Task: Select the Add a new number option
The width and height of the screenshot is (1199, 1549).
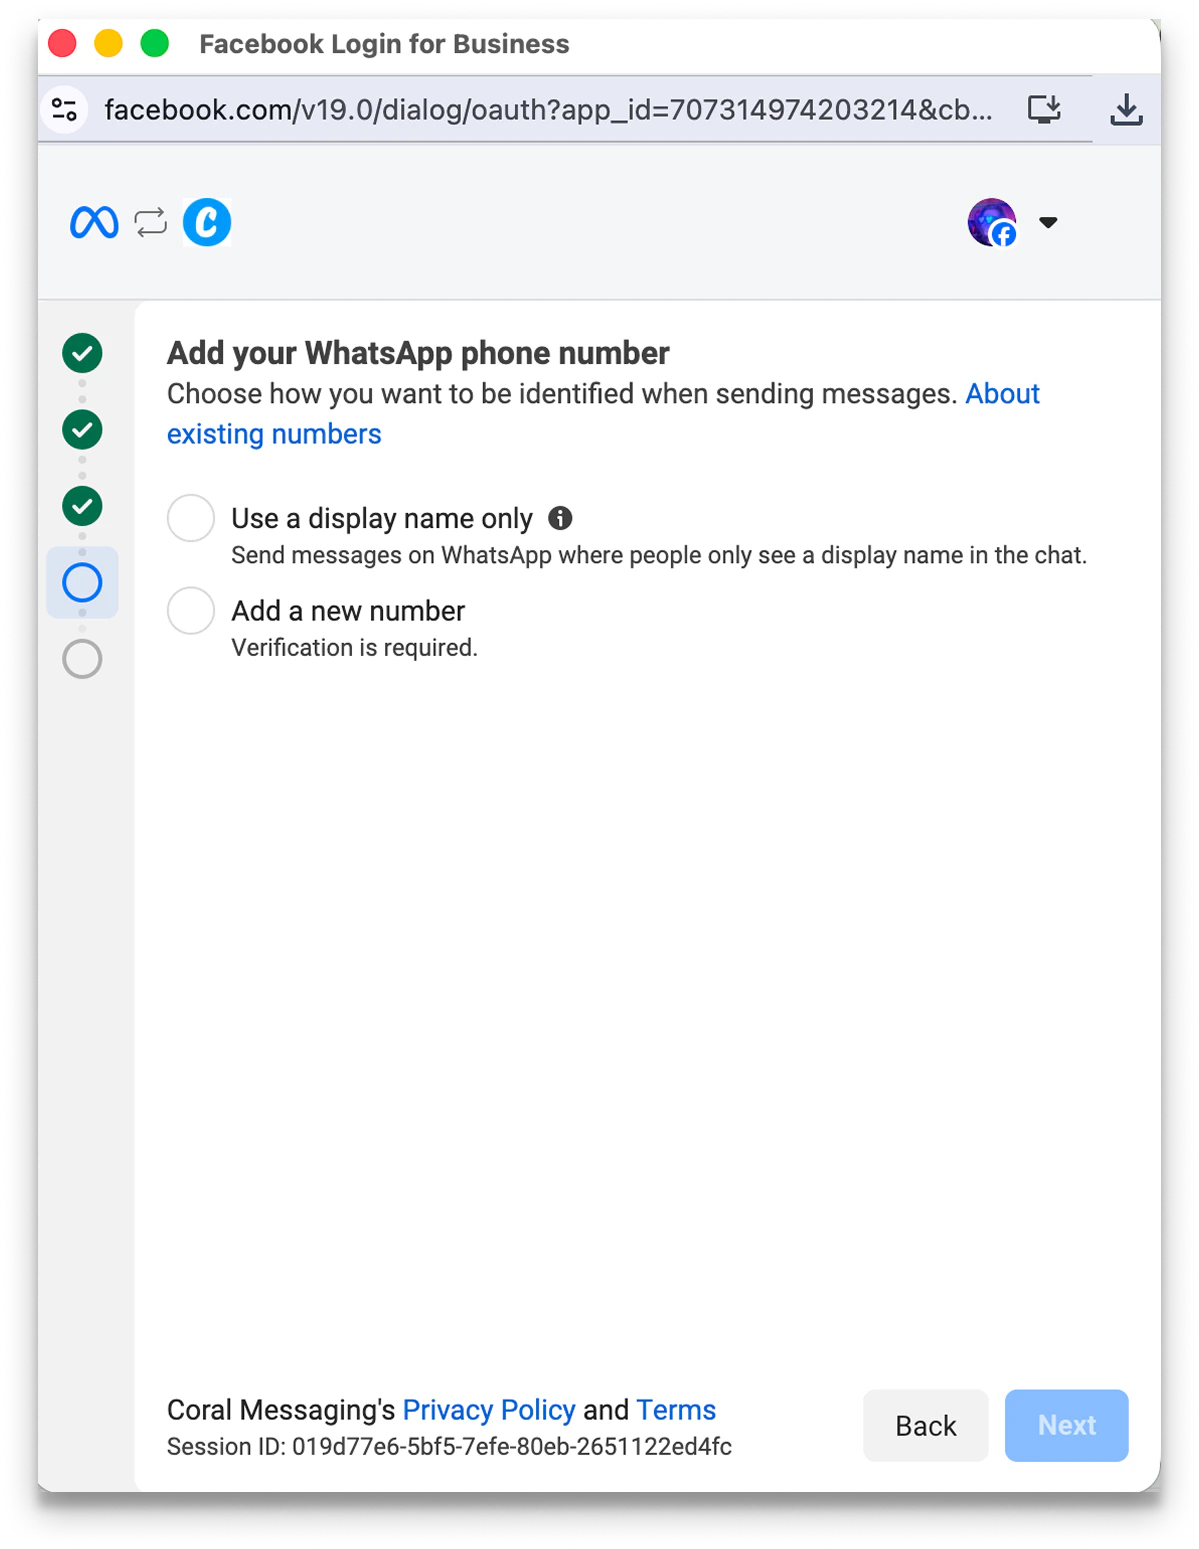Action: 190,610
